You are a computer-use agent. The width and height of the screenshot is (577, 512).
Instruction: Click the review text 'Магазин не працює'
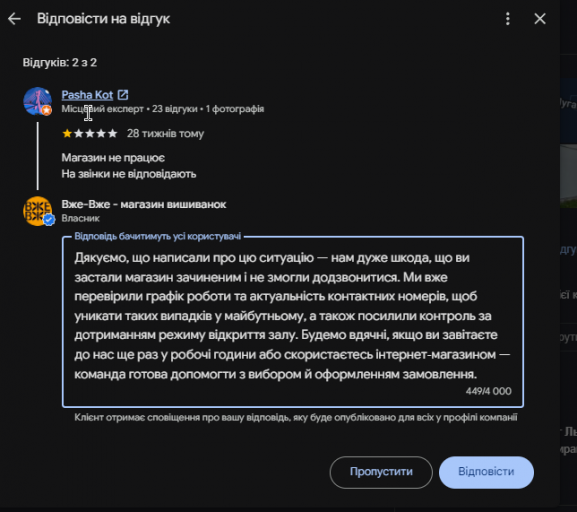click(113, 158)
